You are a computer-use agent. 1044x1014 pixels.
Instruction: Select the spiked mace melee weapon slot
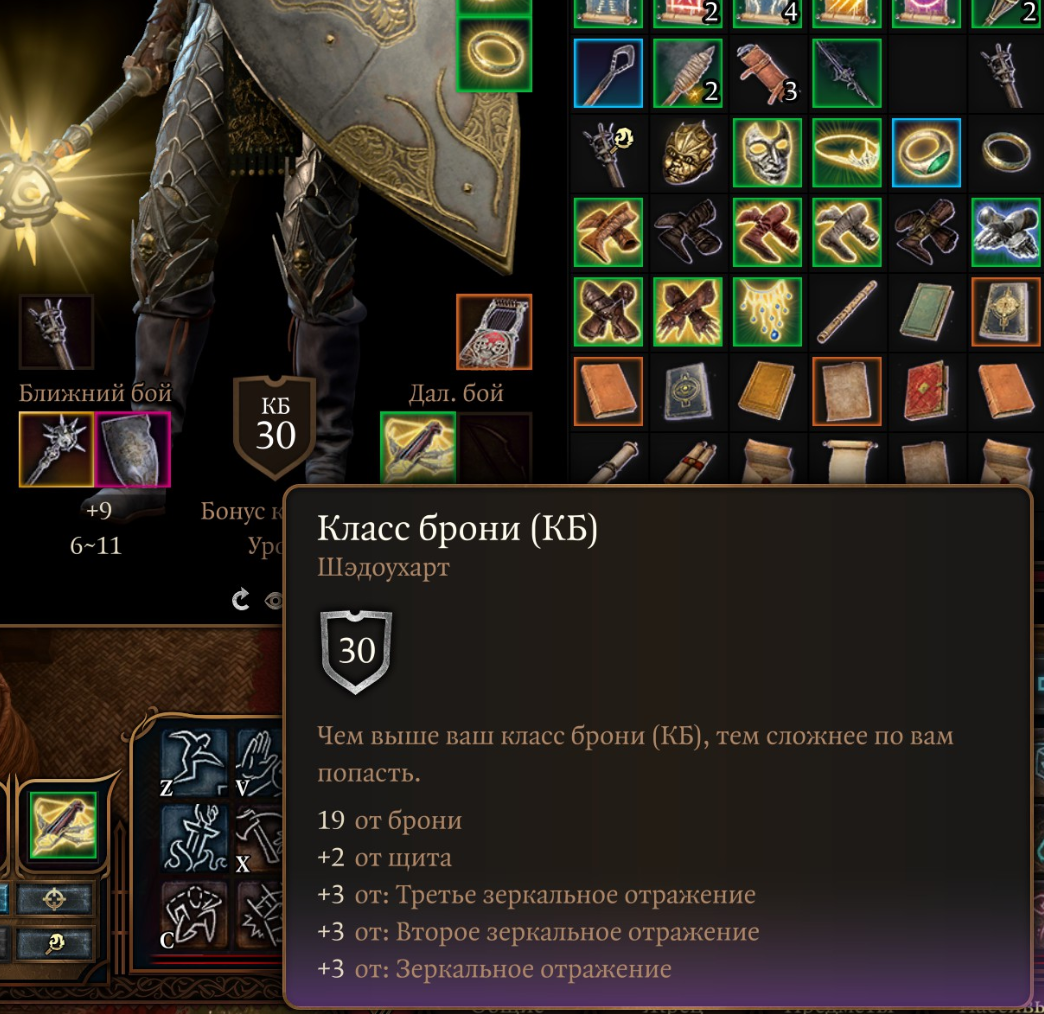[x=57, y=449]
